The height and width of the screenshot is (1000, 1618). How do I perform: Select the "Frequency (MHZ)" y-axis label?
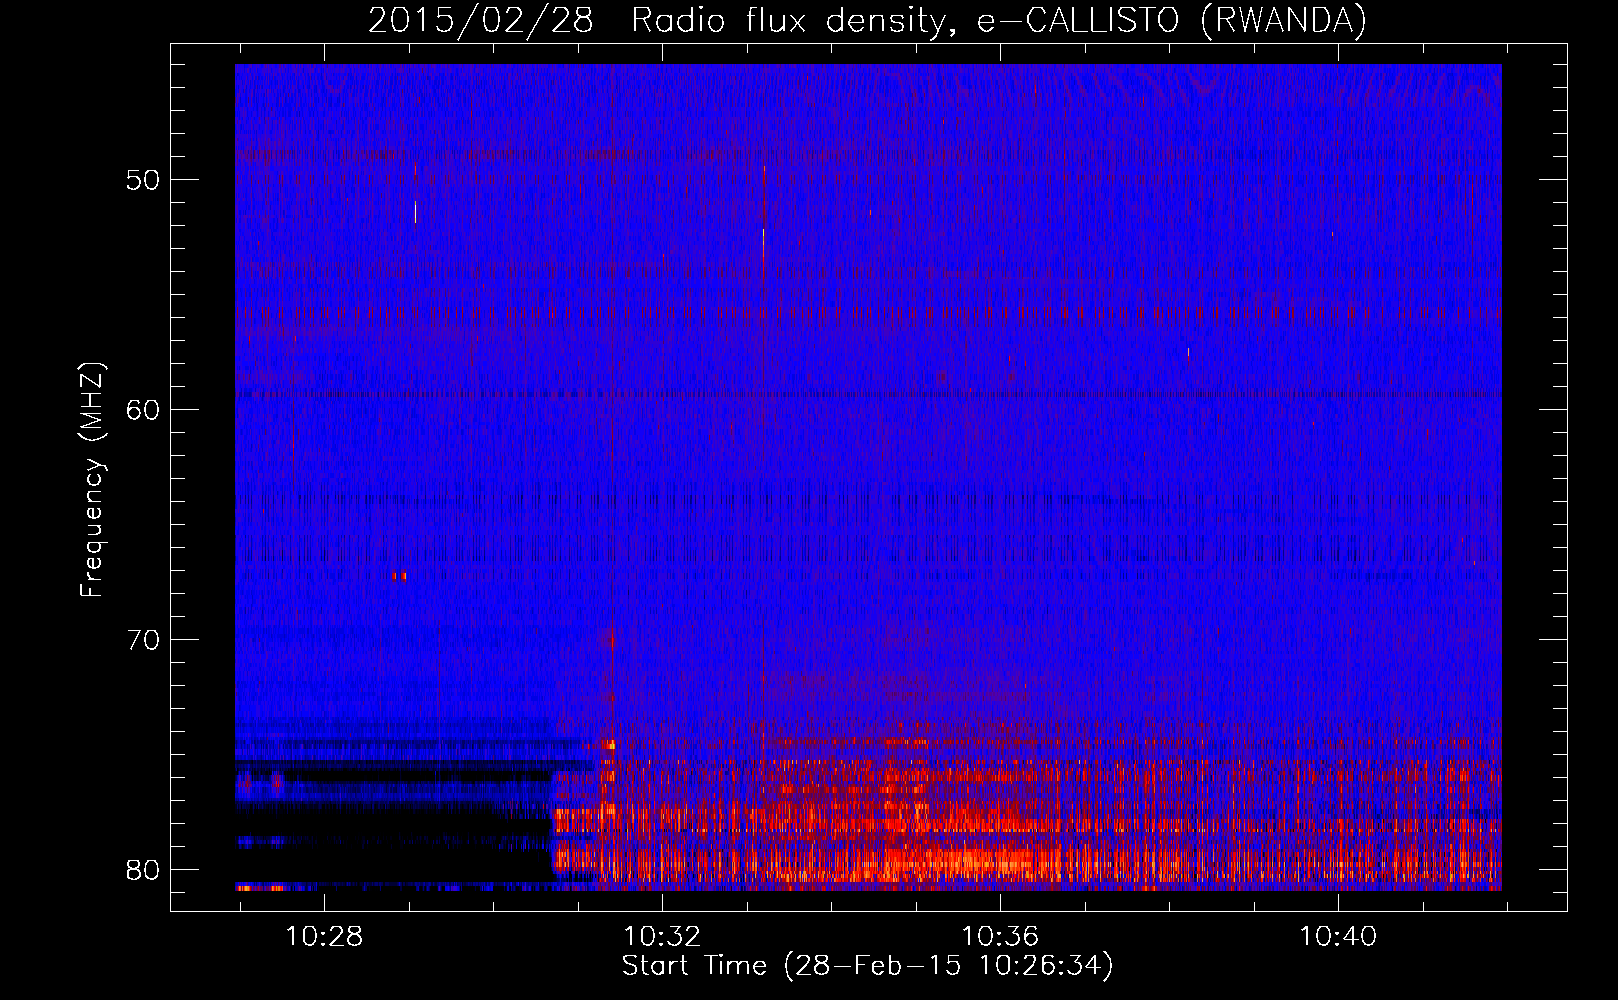(x=92, y=480)
